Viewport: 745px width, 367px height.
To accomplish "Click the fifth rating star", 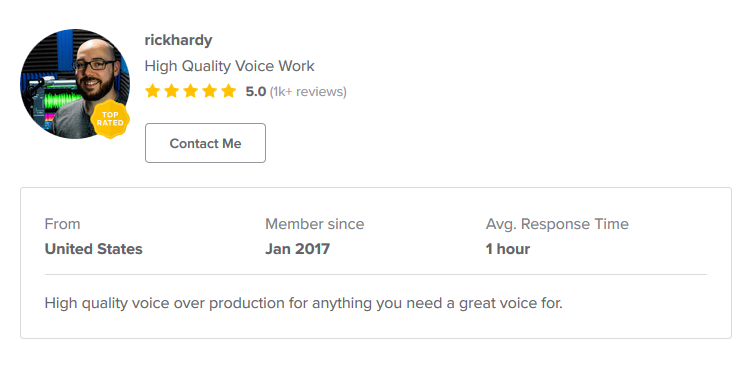I will click(x=229, y=91).
